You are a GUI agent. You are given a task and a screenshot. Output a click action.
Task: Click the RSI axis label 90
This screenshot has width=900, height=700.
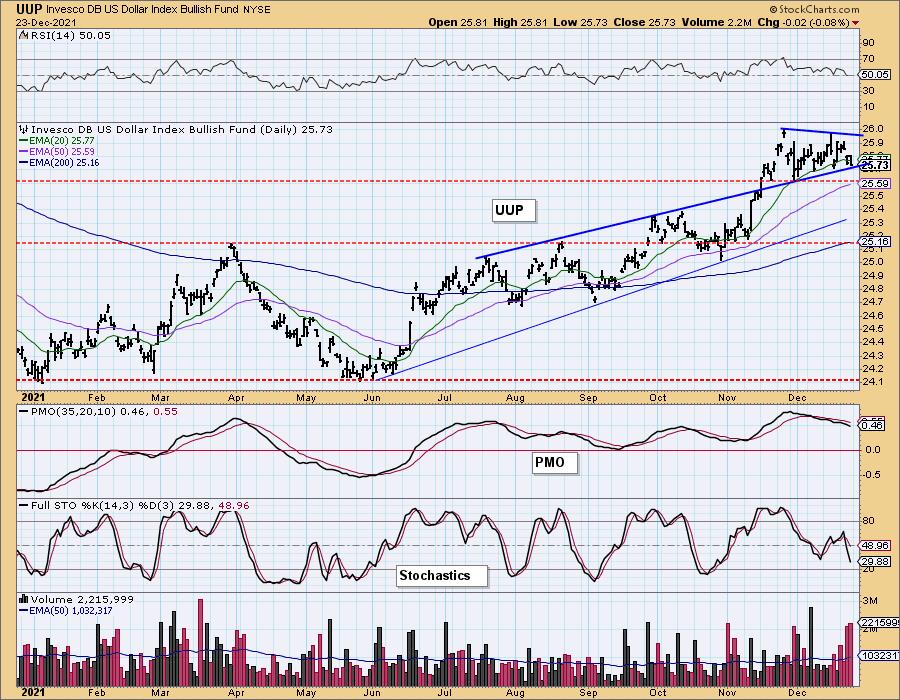pos(868,43)
